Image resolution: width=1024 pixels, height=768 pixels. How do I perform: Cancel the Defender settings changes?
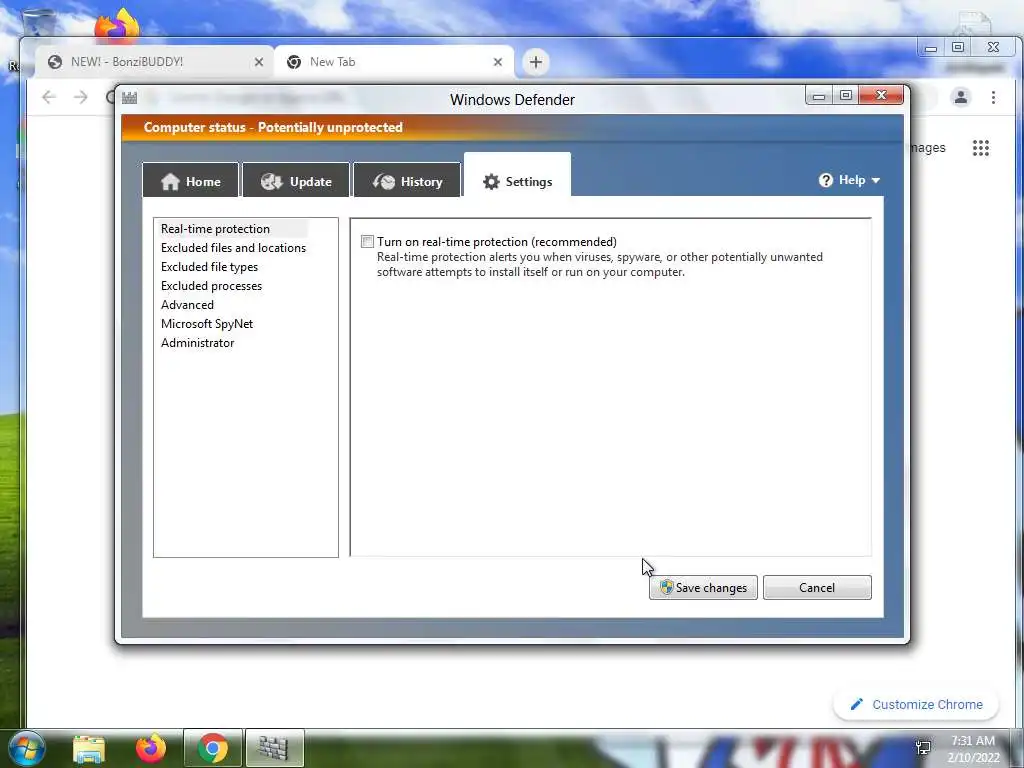[x=817, y=587]
